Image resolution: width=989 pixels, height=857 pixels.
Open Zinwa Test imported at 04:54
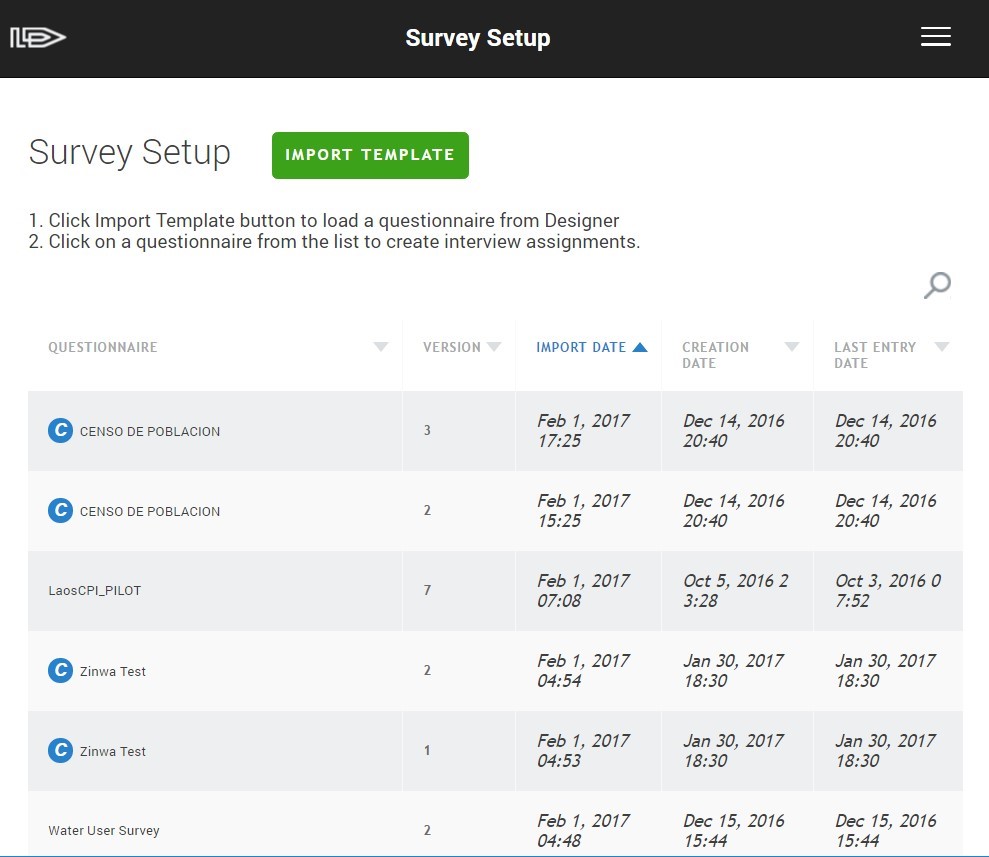[x=113, y=672]
